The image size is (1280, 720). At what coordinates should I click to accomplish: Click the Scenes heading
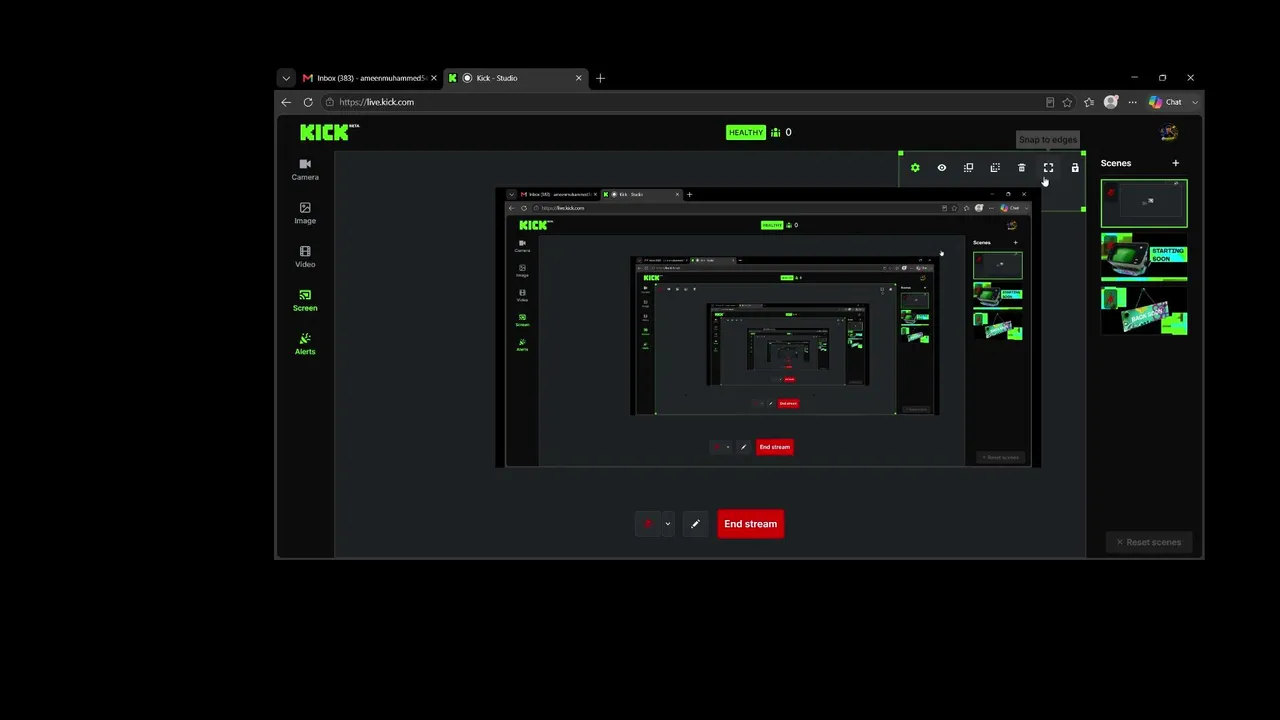pyautogui.click(x=1116, y=163)
